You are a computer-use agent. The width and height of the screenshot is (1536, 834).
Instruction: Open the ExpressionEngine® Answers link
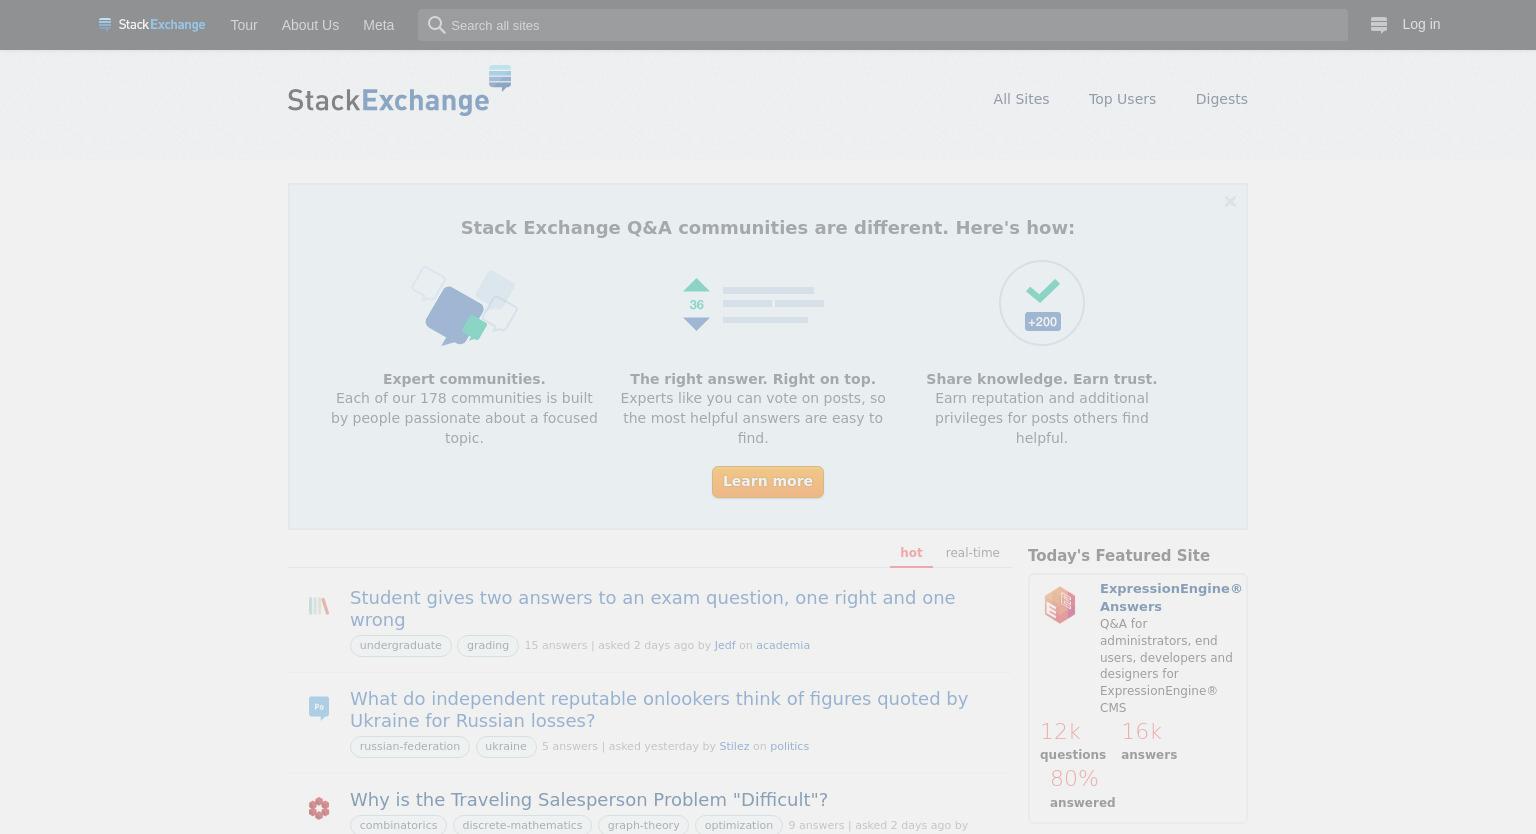pyautogui.click(x=1171, y=598)
